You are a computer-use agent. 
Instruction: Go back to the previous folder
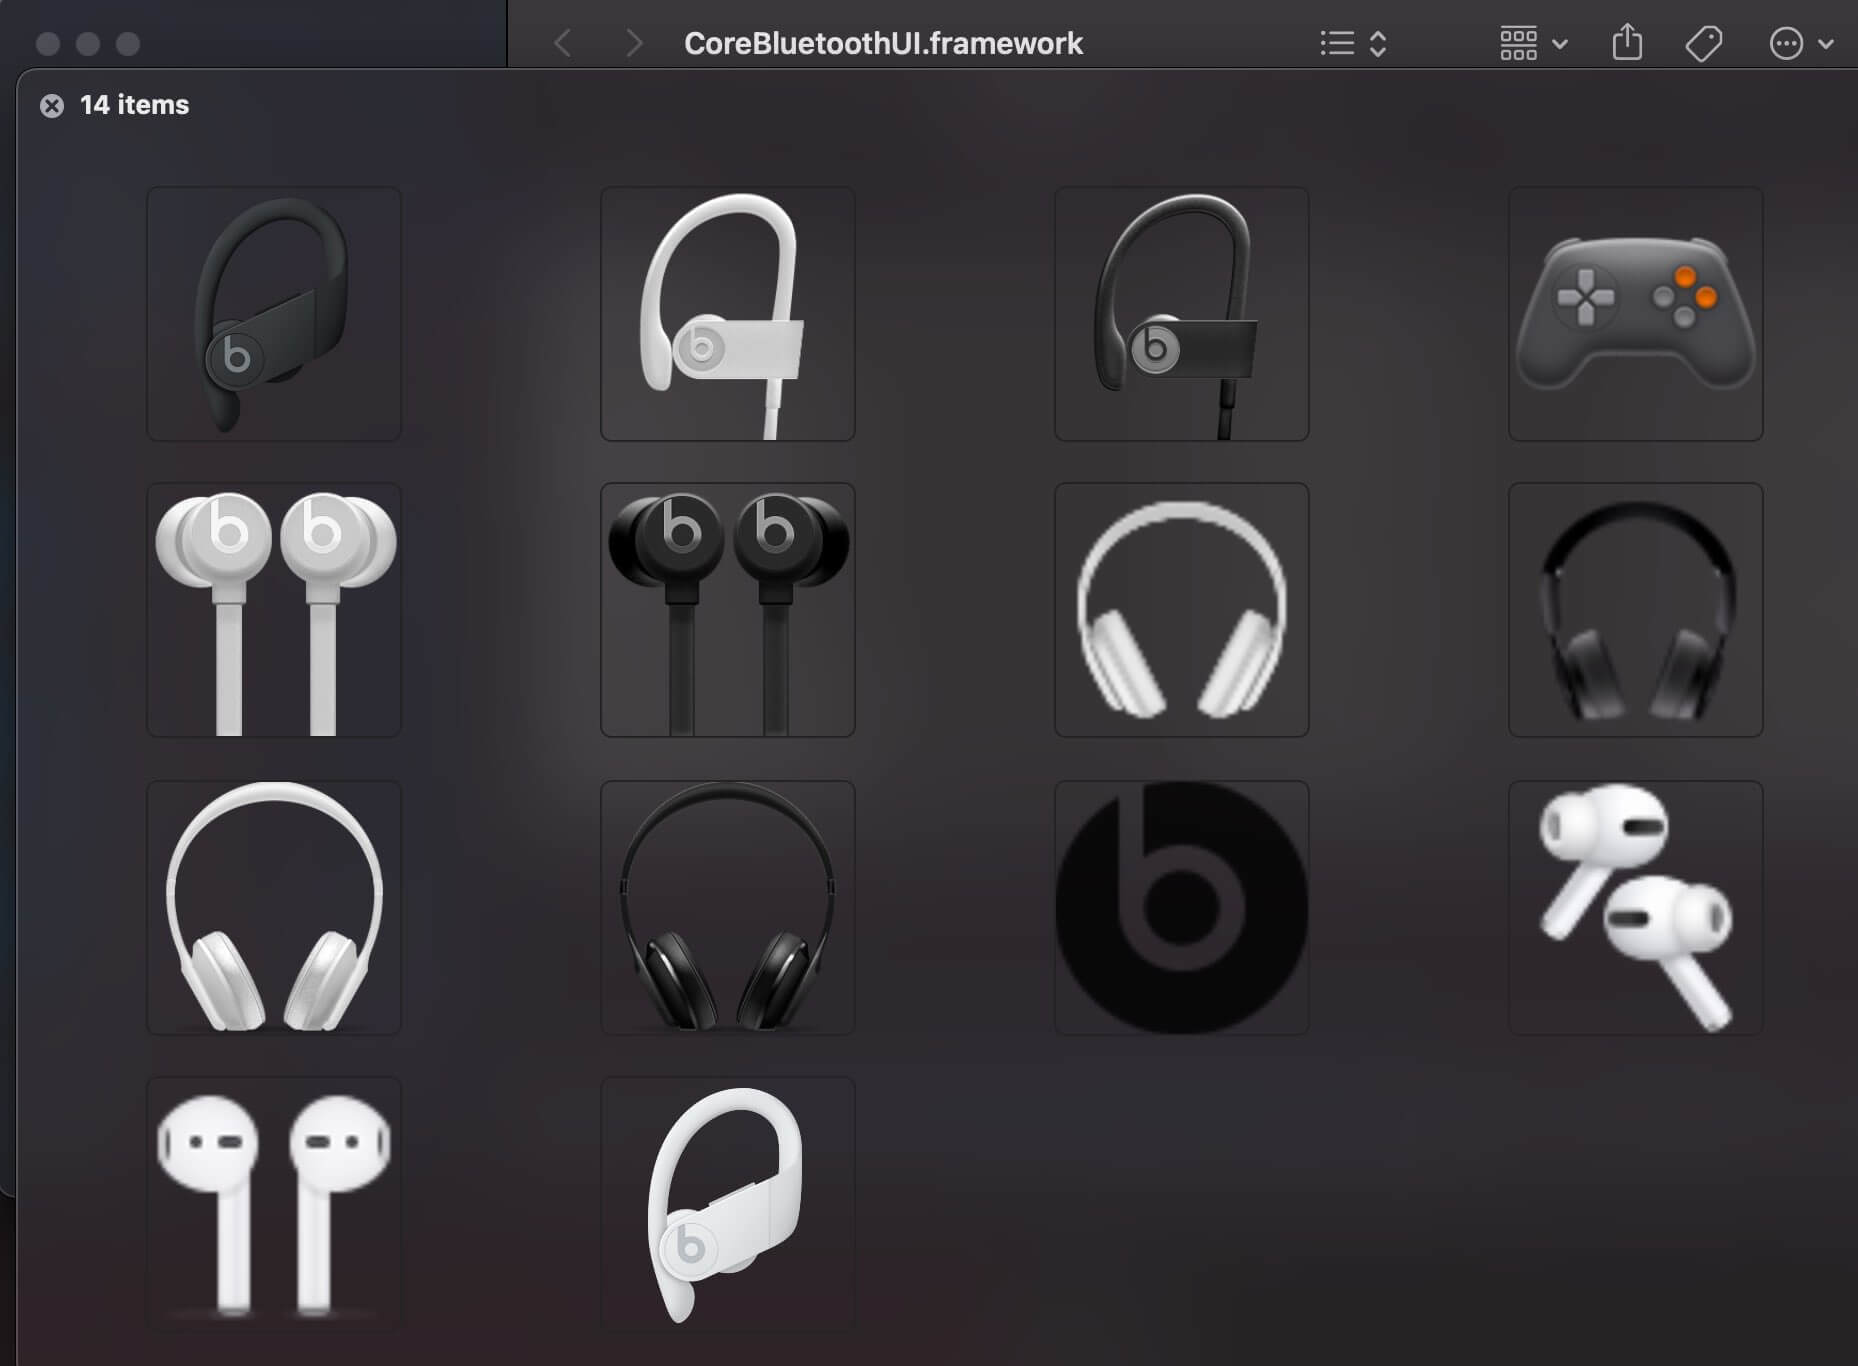pos(563,43)
